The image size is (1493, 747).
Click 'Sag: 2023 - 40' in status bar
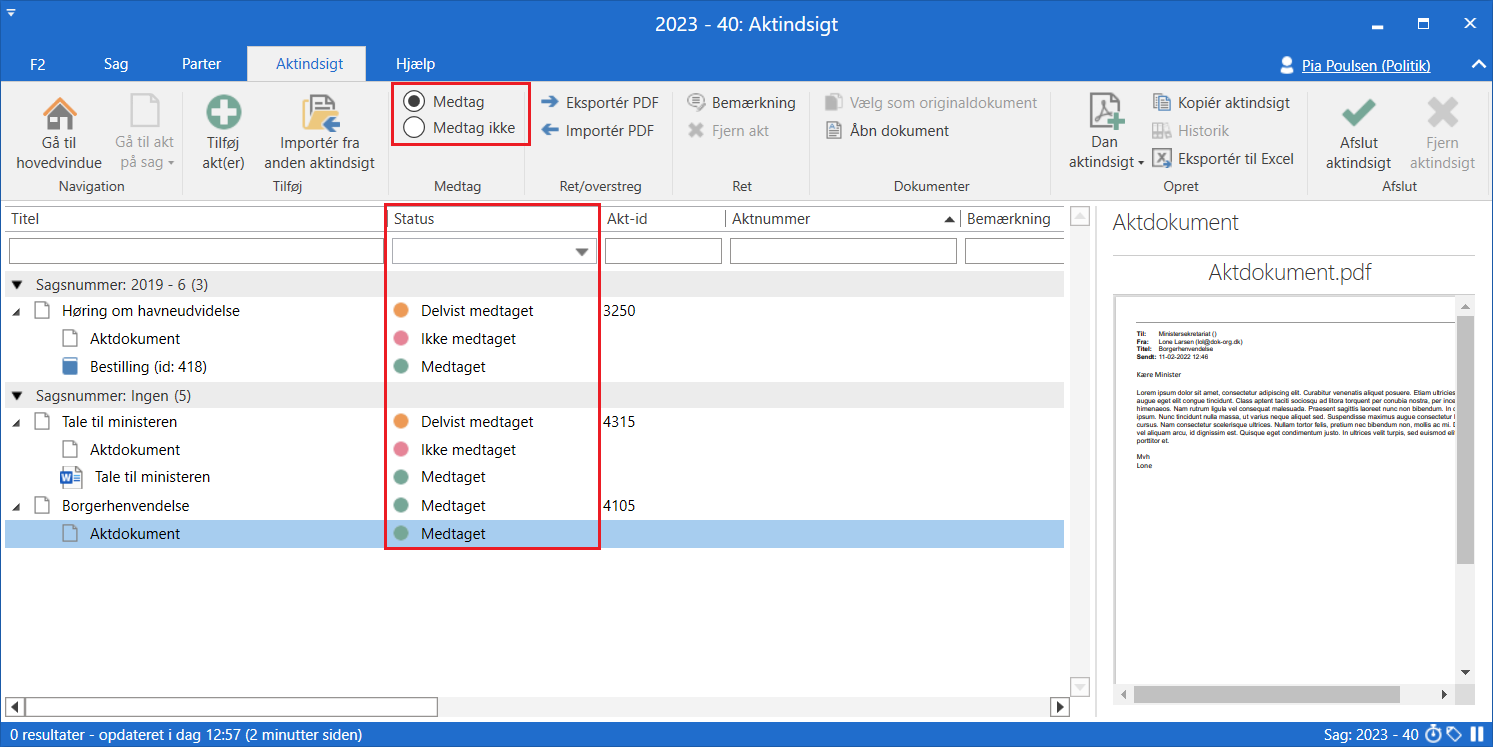(x=1370, y=735)
